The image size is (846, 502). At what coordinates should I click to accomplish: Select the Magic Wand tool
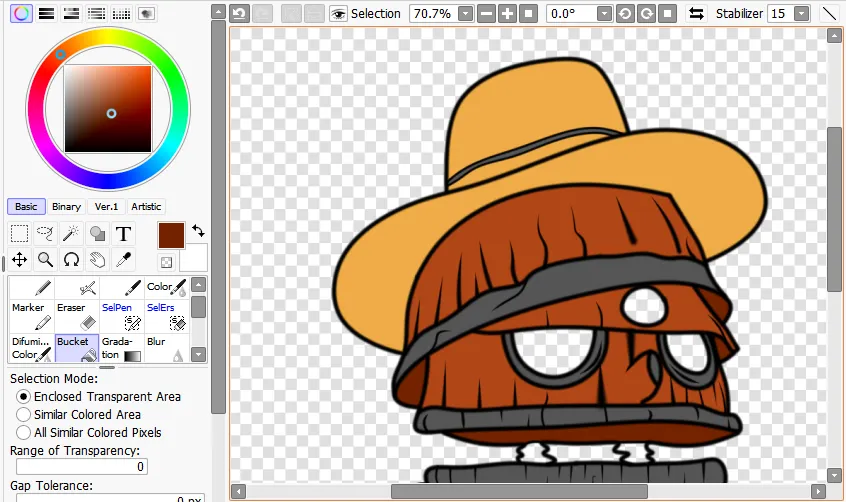click(x=71, y=234)
